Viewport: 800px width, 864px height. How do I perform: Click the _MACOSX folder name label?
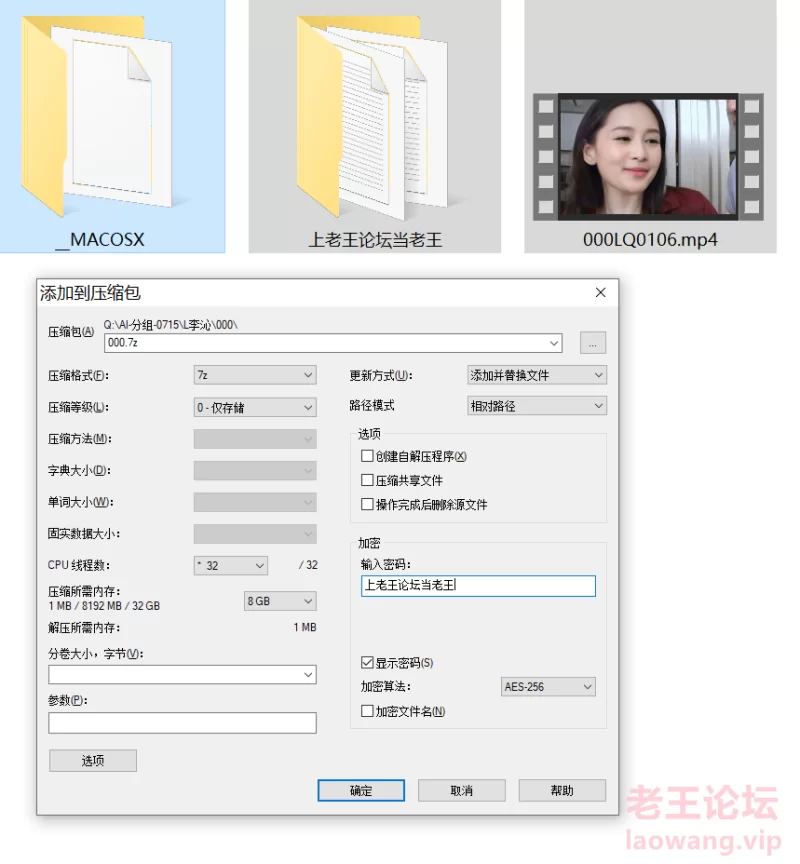point(100,240)
